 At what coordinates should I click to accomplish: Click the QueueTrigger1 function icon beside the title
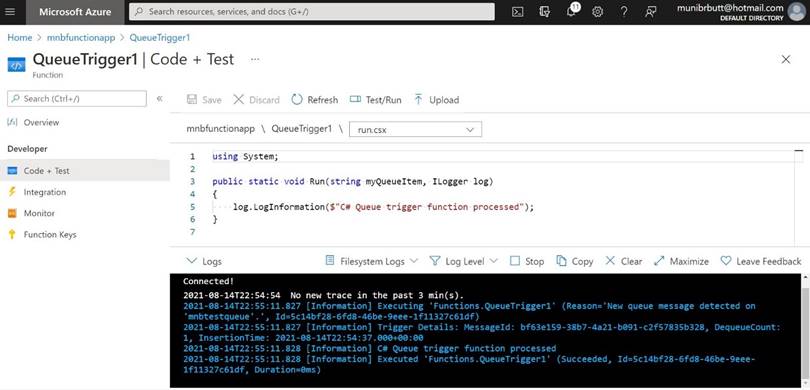[17, 65]
